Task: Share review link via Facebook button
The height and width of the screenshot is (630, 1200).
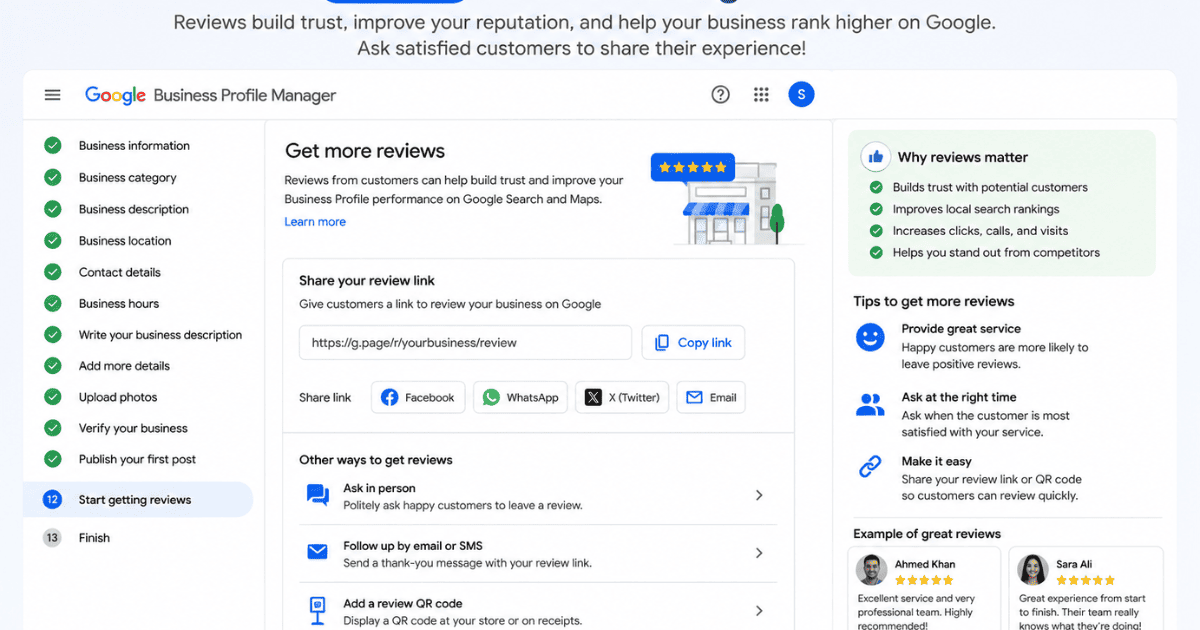Action: 419,397
